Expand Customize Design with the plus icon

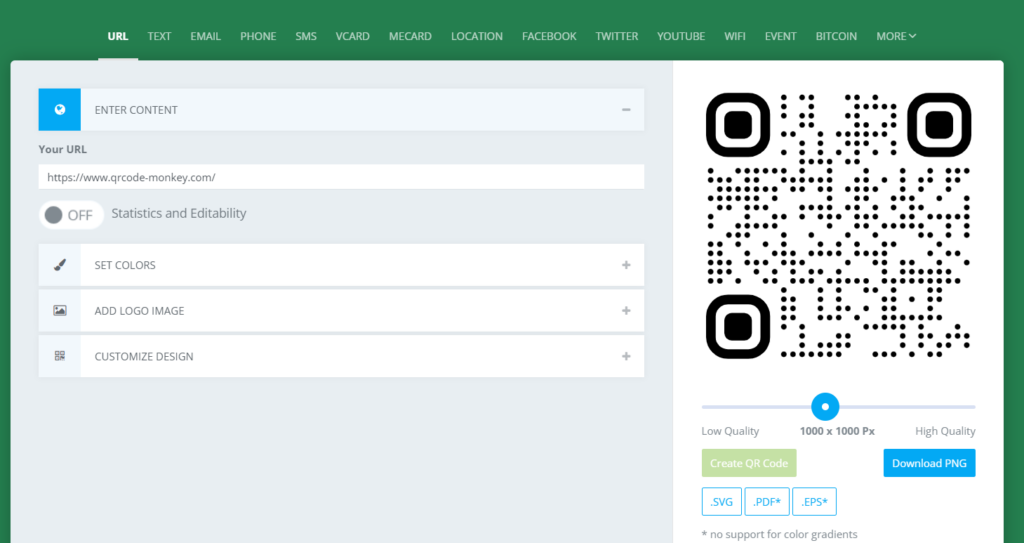click(x=626, y=356)
